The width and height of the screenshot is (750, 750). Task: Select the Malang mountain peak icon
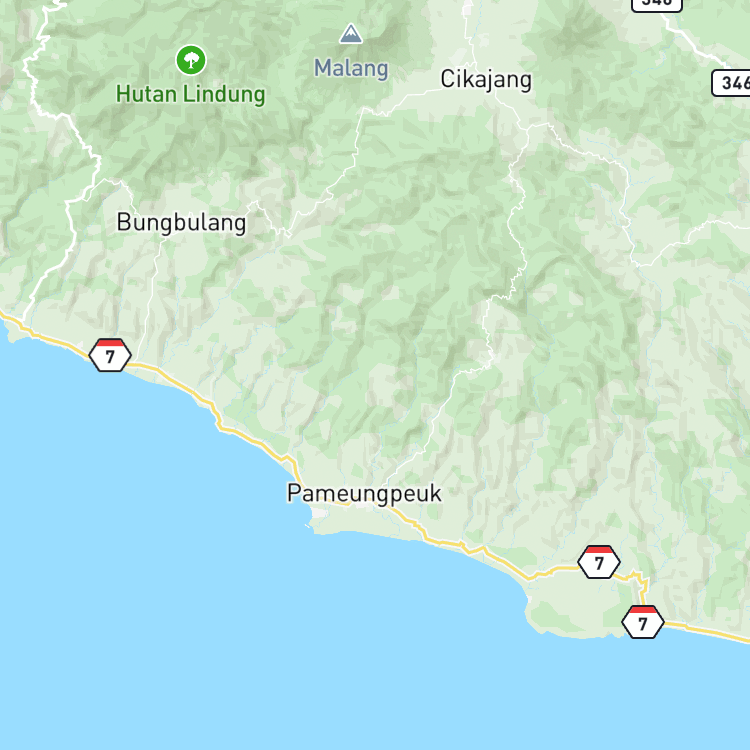[351, 34]
